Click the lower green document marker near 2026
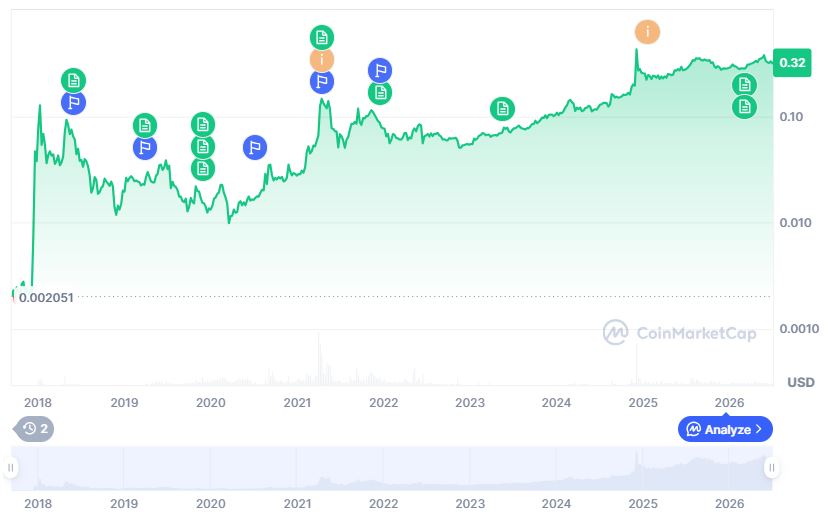The image size is (834, 522). click(x=745, y=107)
